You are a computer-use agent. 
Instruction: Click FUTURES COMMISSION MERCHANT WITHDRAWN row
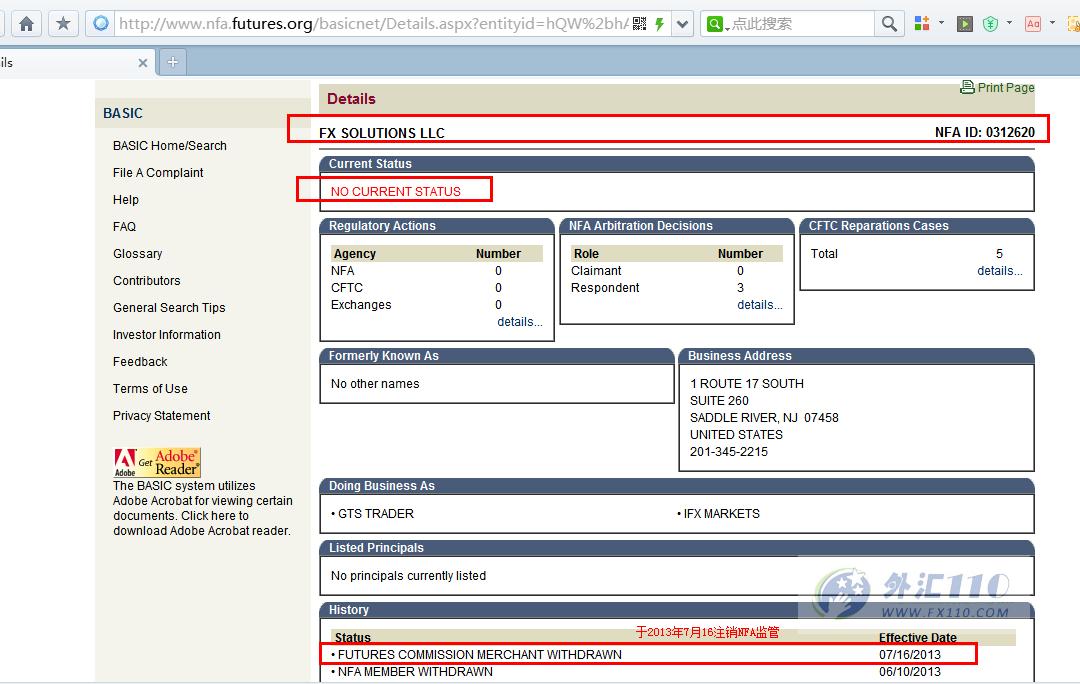(648, 654)
